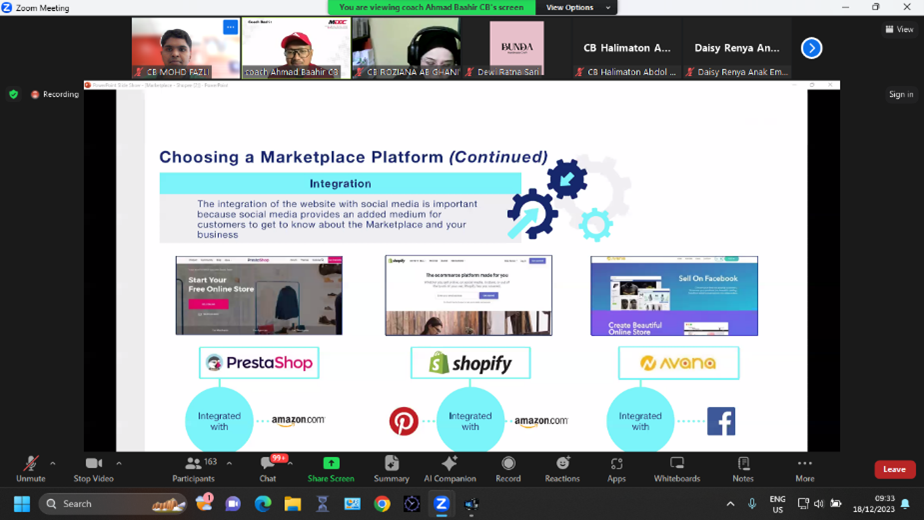The height and width of the screenshot is (520, 924).
Task: Expand chat options arrow
Action: coord(291,463)
